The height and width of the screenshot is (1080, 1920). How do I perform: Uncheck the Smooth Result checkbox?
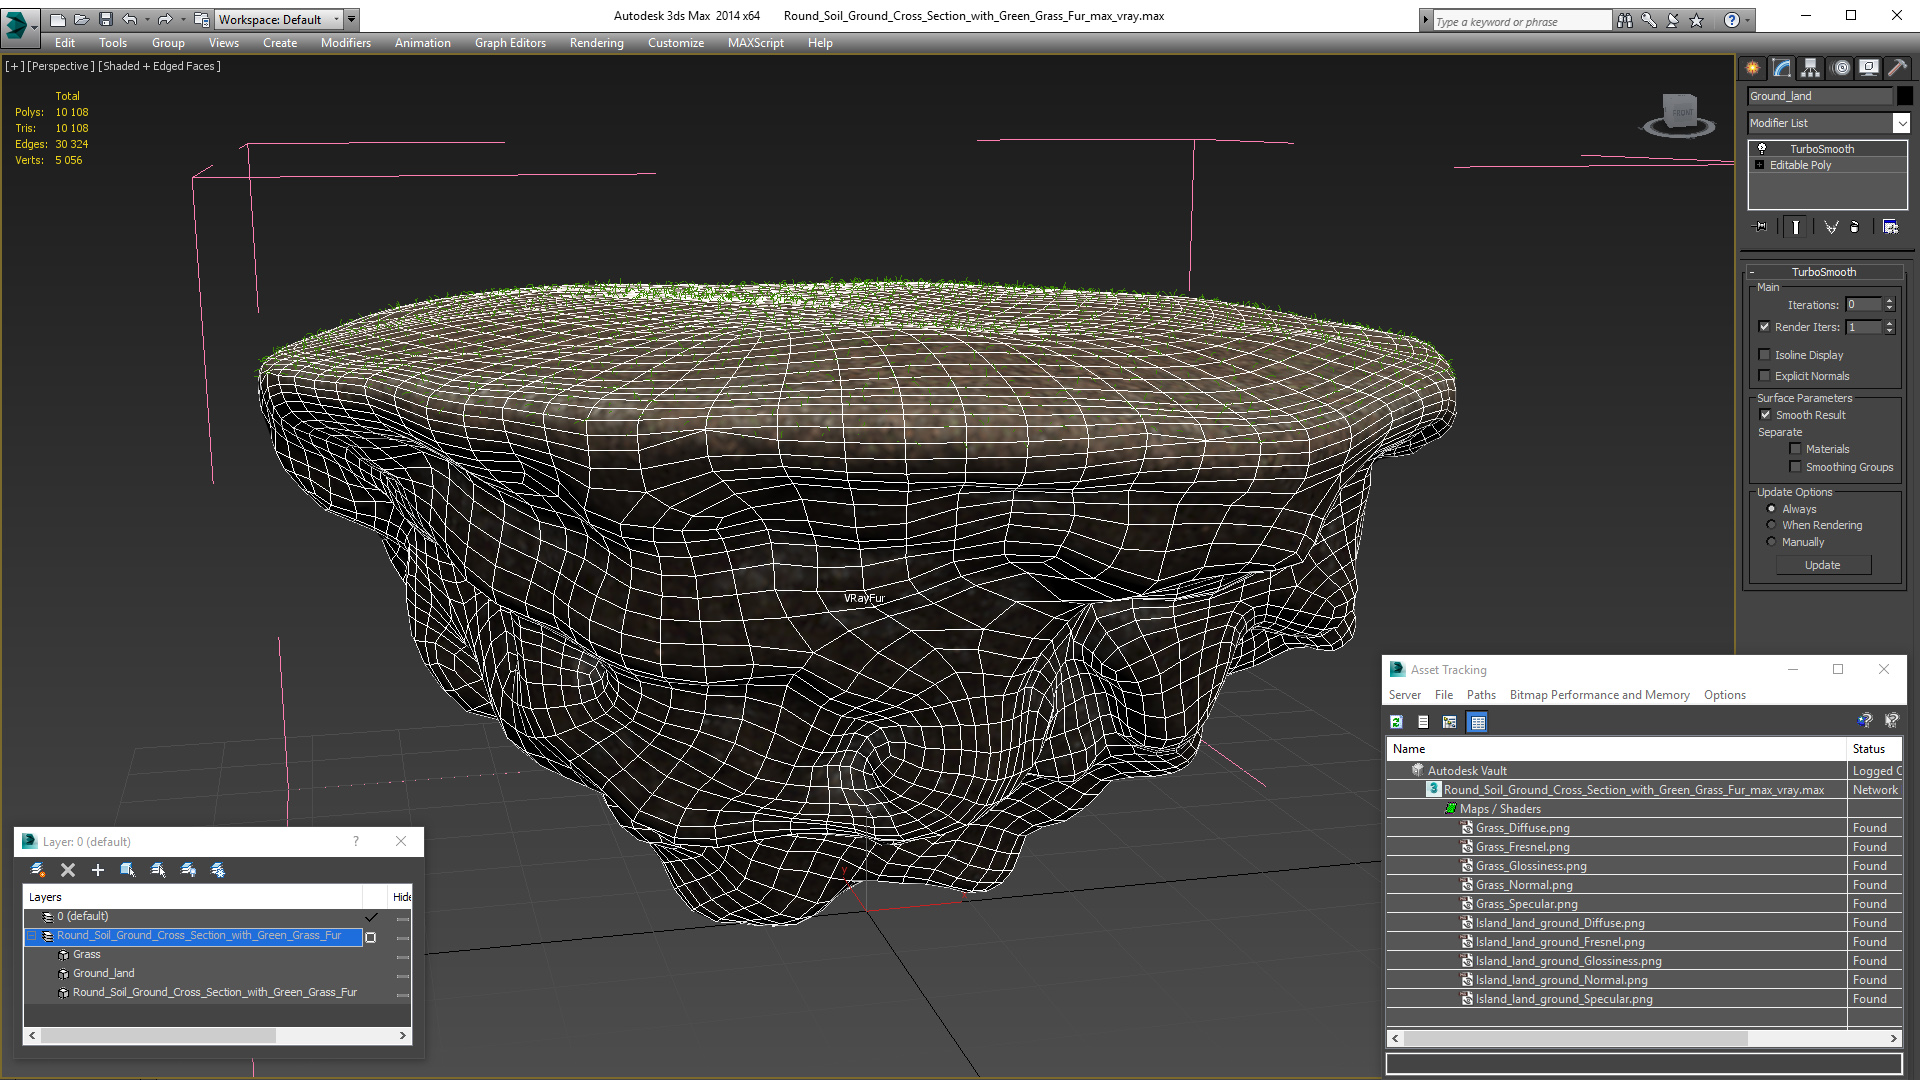point(1765,415)
